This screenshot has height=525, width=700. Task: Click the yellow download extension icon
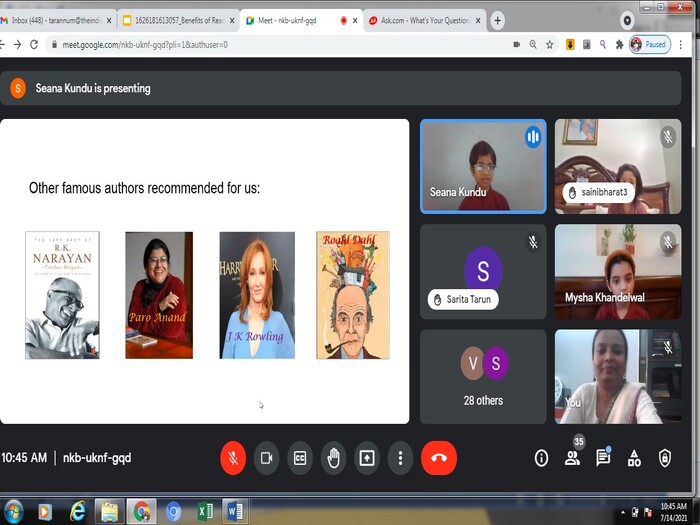click(570, 45)
